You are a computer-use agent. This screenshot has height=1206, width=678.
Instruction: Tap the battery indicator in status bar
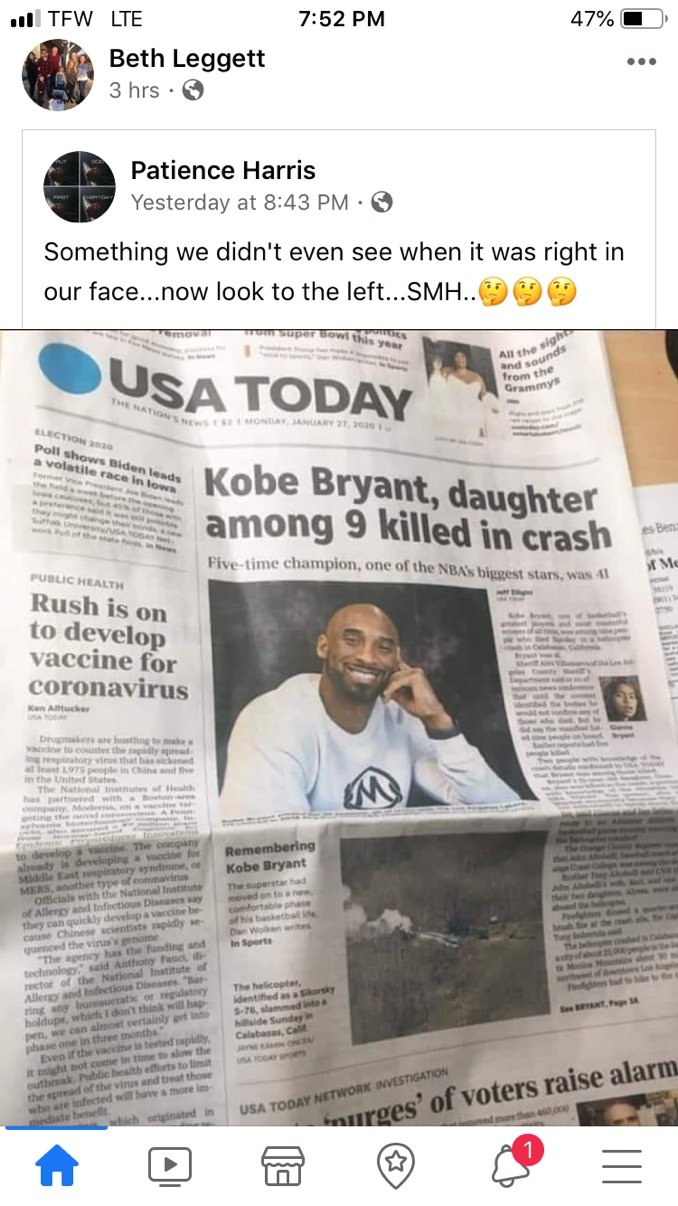[642, 19]
